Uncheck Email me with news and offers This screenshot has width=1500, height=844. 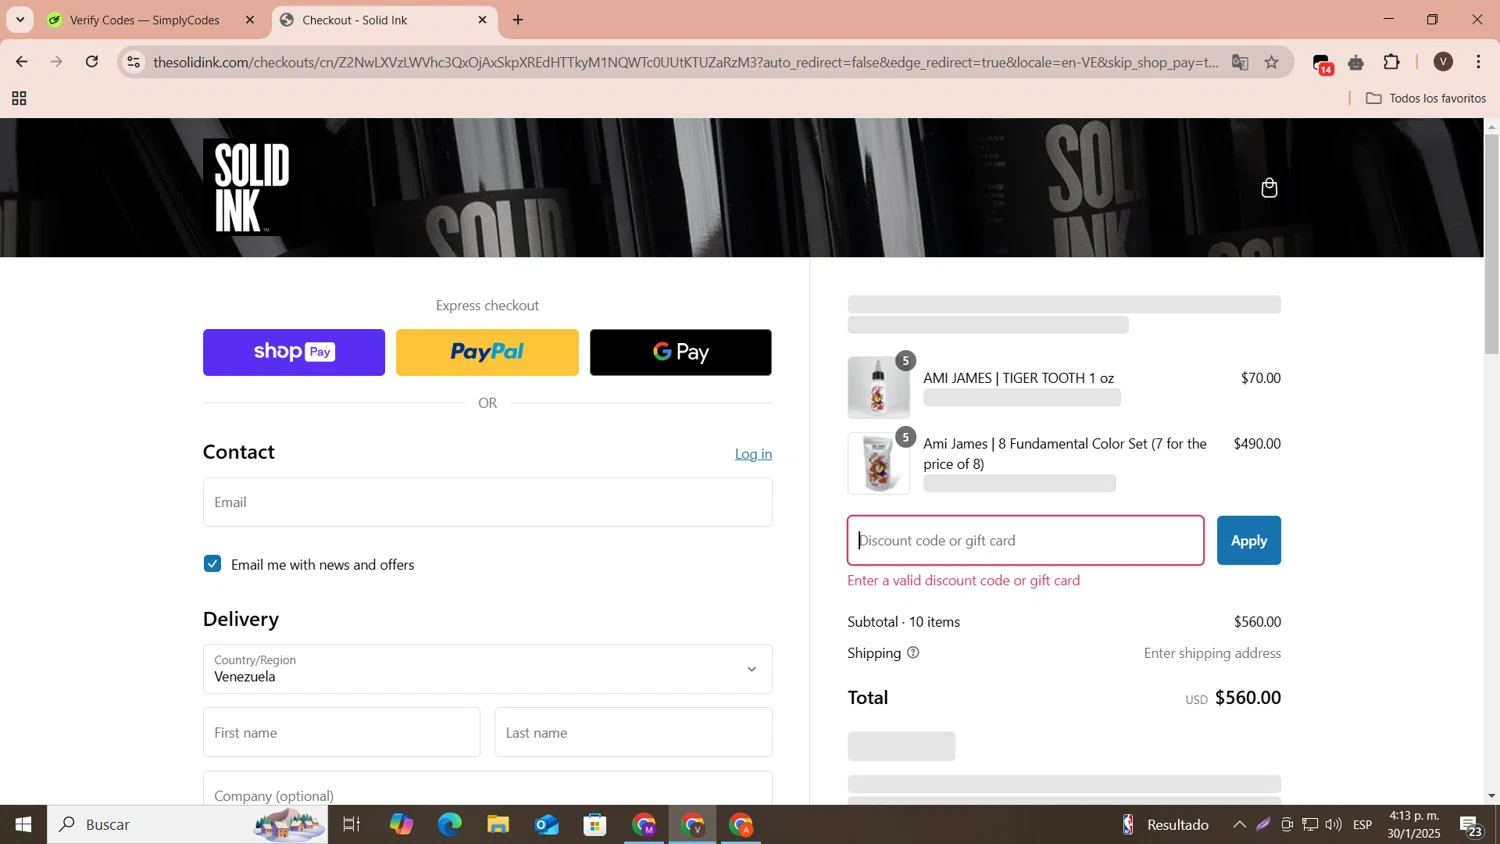pyautogui.click(x=212, y=564)
